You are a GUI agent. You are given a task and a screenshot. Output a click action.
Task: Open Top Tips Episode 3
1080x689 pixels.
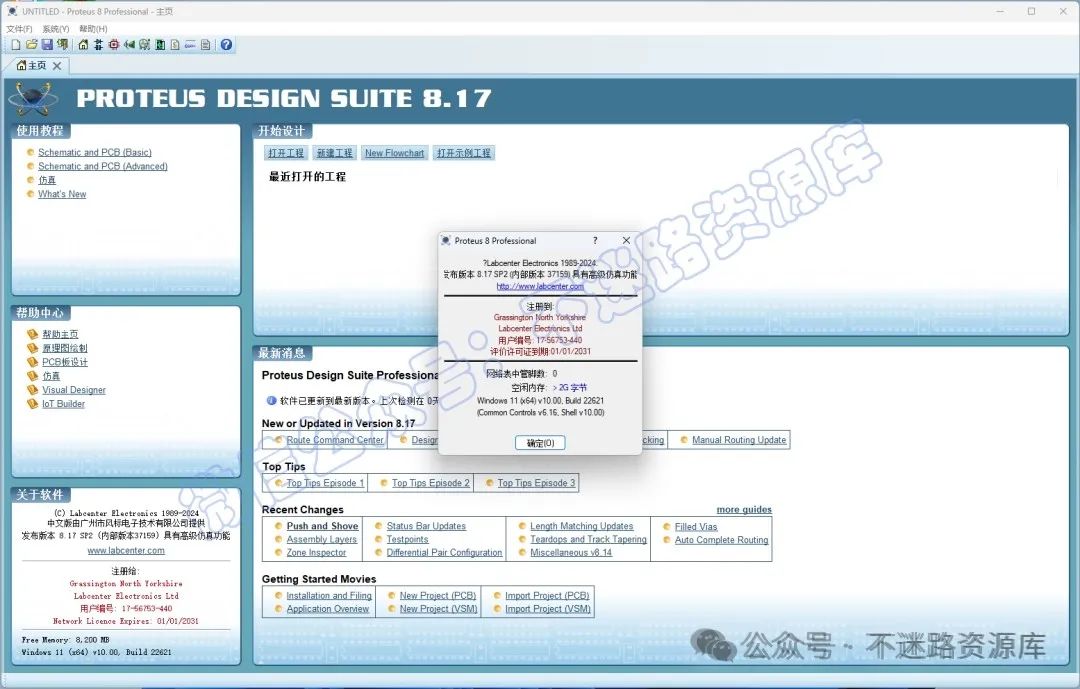click(537, 483)
